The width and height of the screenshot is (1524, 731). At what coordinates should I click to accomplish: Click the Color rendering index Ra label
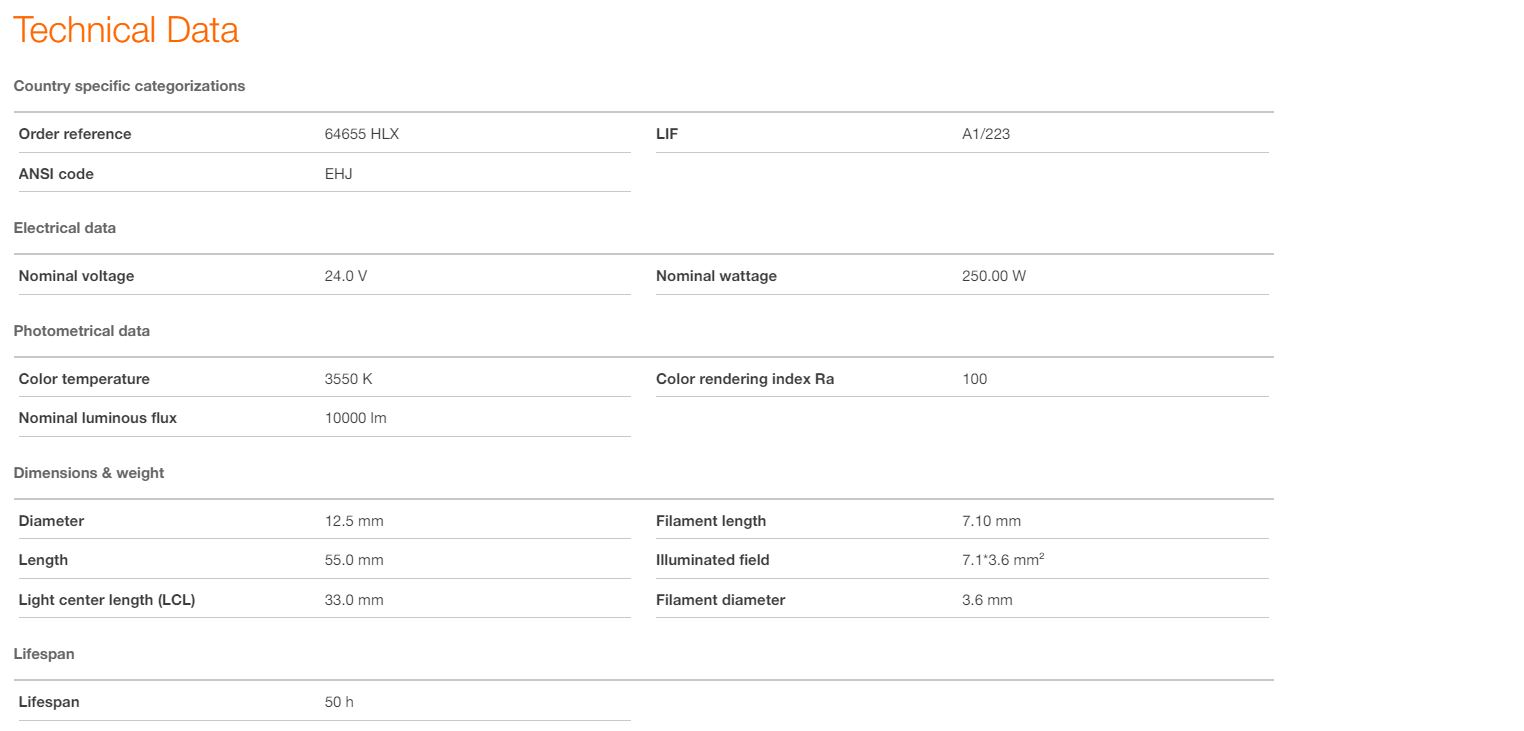point(744,379)
